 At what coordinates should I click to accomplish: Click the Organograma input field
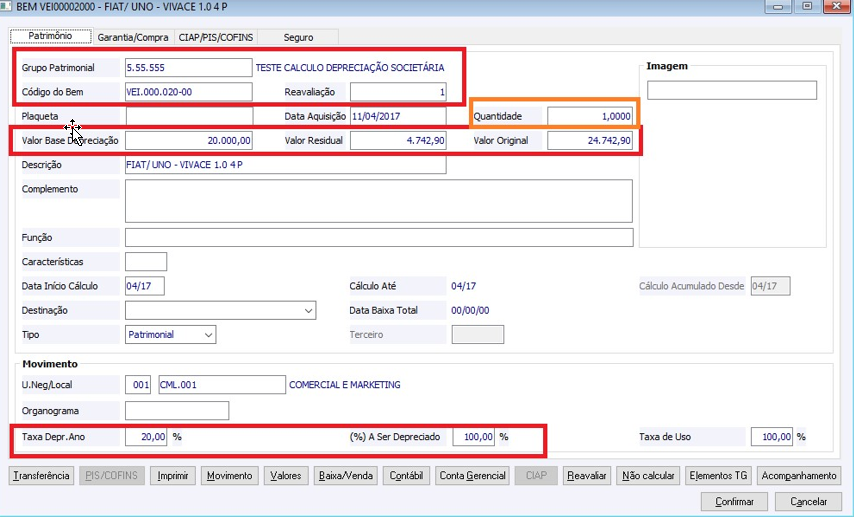coord(177,411)
